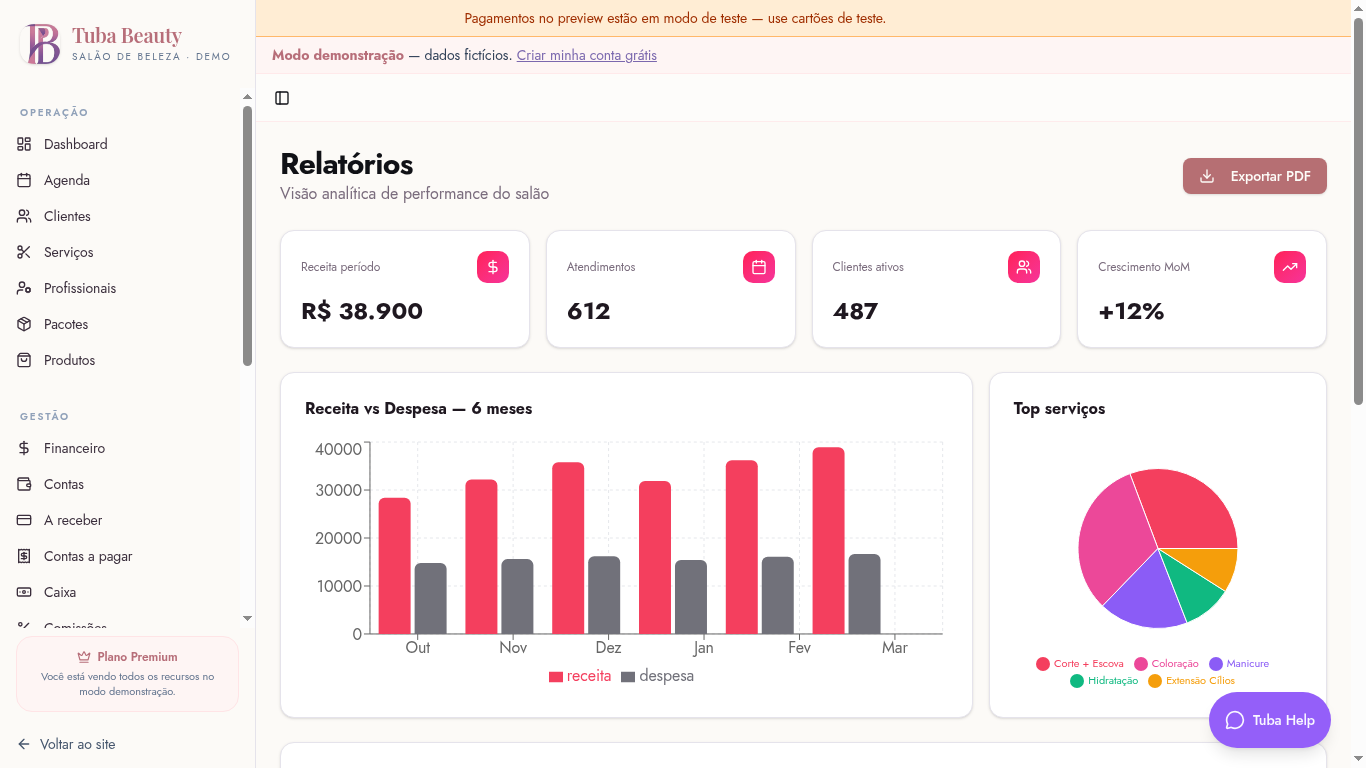Toggle the sidebar panel icon
The image size is (1366, 768).
[282, 98]
